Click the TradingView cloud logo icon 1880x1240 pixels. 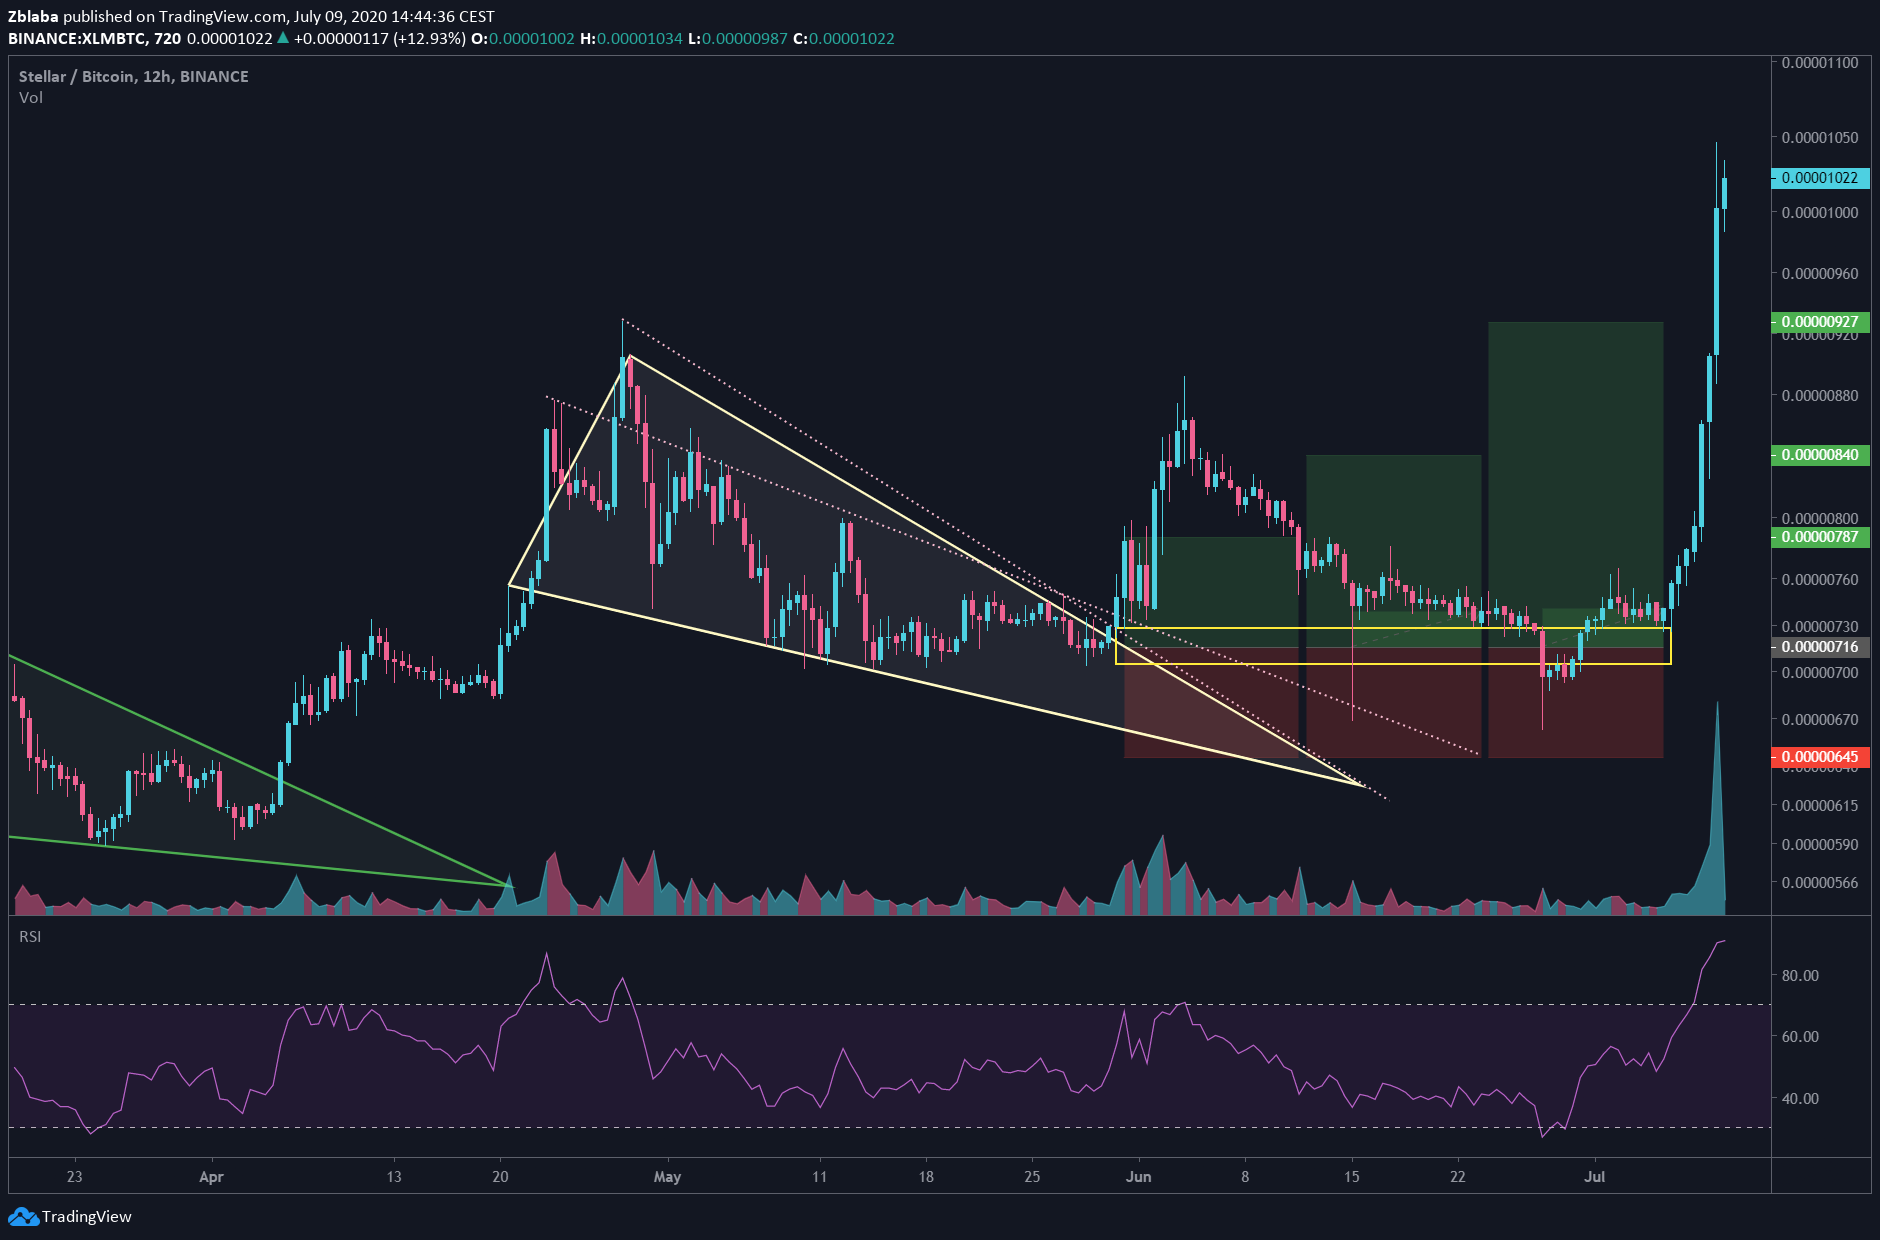click(23, 1217)
